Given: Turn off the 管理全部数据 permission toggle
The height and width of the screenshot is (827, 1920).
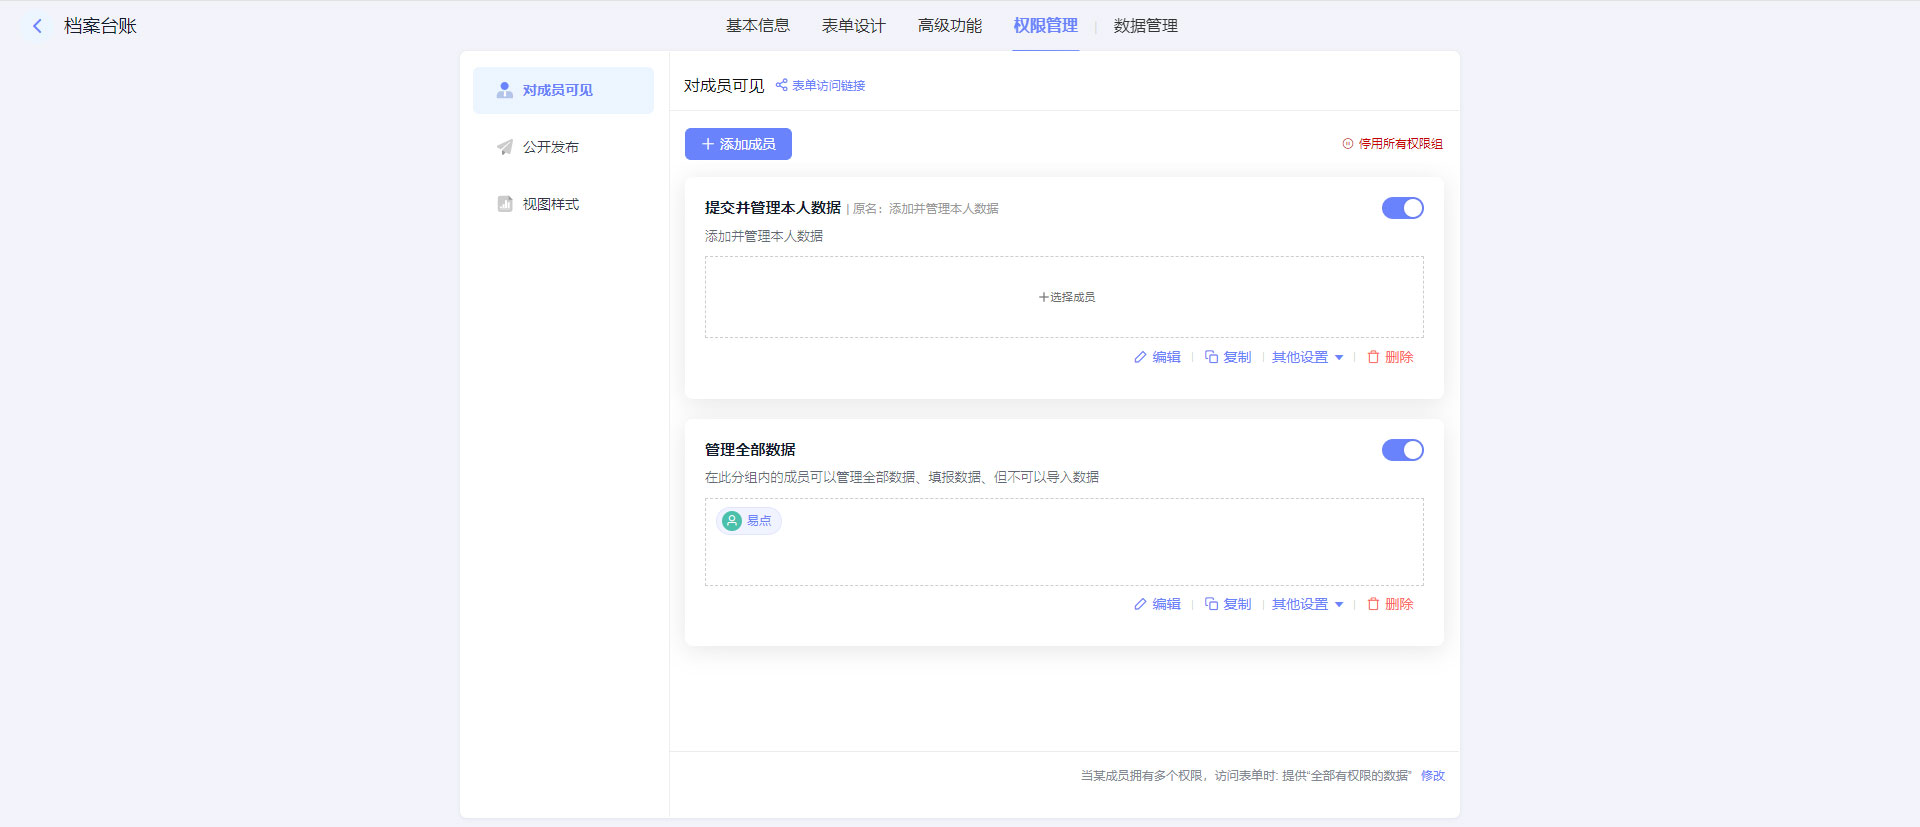Looking at the screenshot, I should click(1402, 450).
